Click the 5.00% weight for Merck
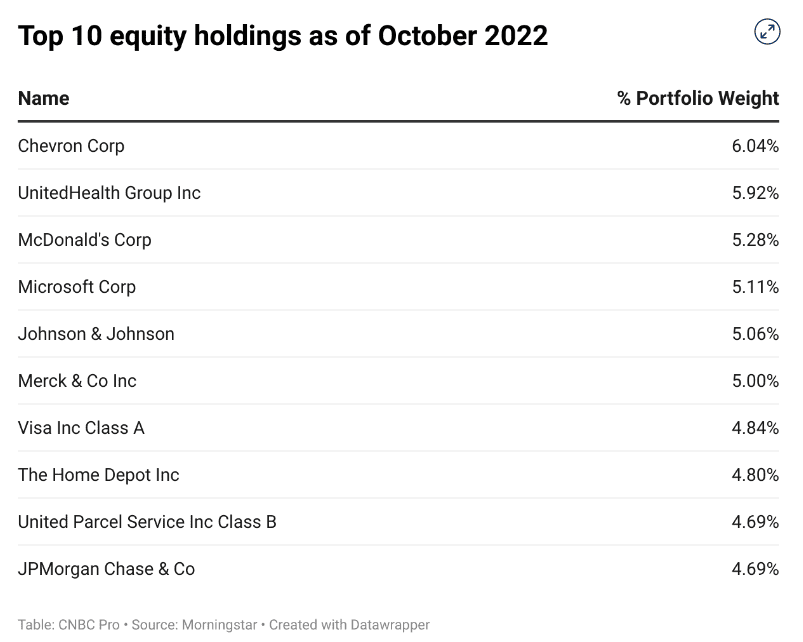The image size is (803, 642). pyautogui.click(x=755, y=381)
